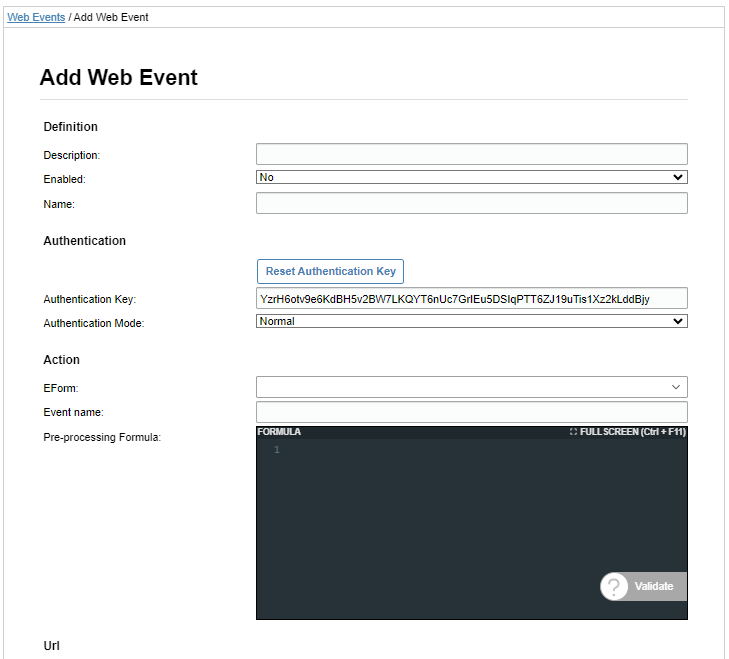Click the Url section heading
Image resolution: width=729 pixels, height=659 pixels.
52,646
